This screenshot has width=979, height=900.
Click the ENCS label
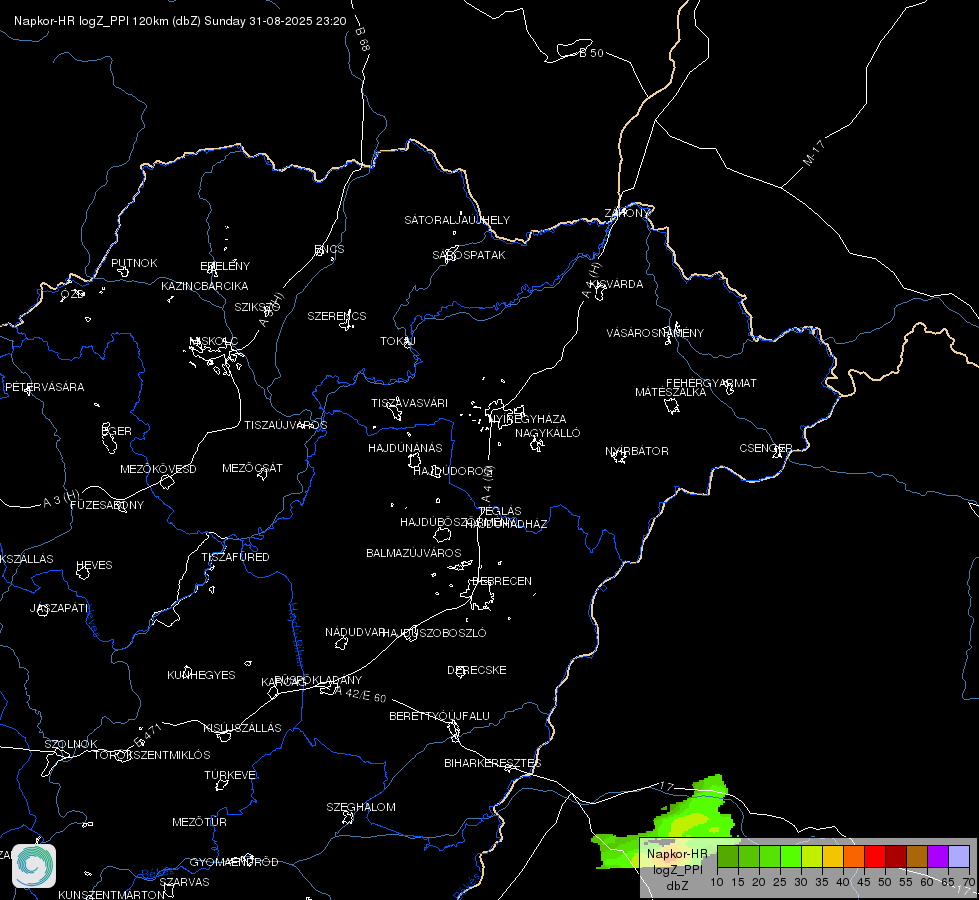[x=329, y=249]
